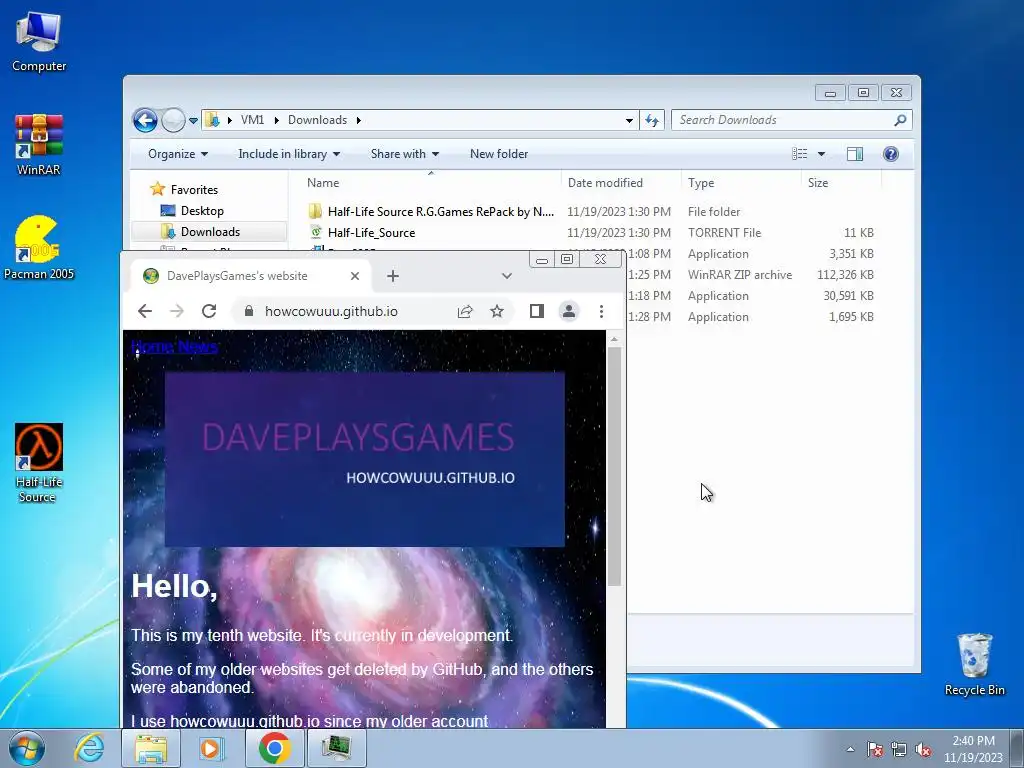View site info lock icon
This screenshot has width=1024, height=768.
pyautogui.click(x=249, y=312)
